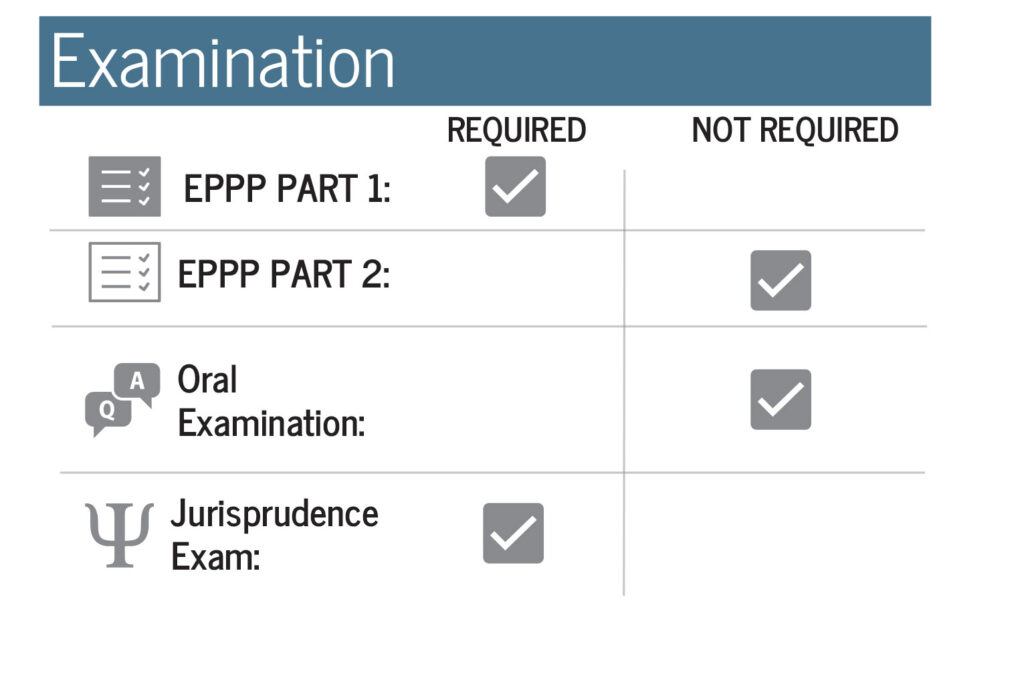
Task: Toggle the Required checkbox for EPPP Part 1
Action: pyautogui.click(x=515, y=187)
